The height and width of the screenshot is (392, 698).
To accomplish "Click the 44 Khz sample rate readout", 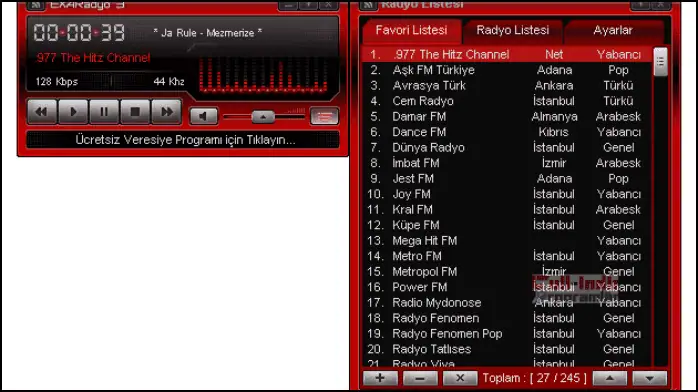I will [169, 81].
